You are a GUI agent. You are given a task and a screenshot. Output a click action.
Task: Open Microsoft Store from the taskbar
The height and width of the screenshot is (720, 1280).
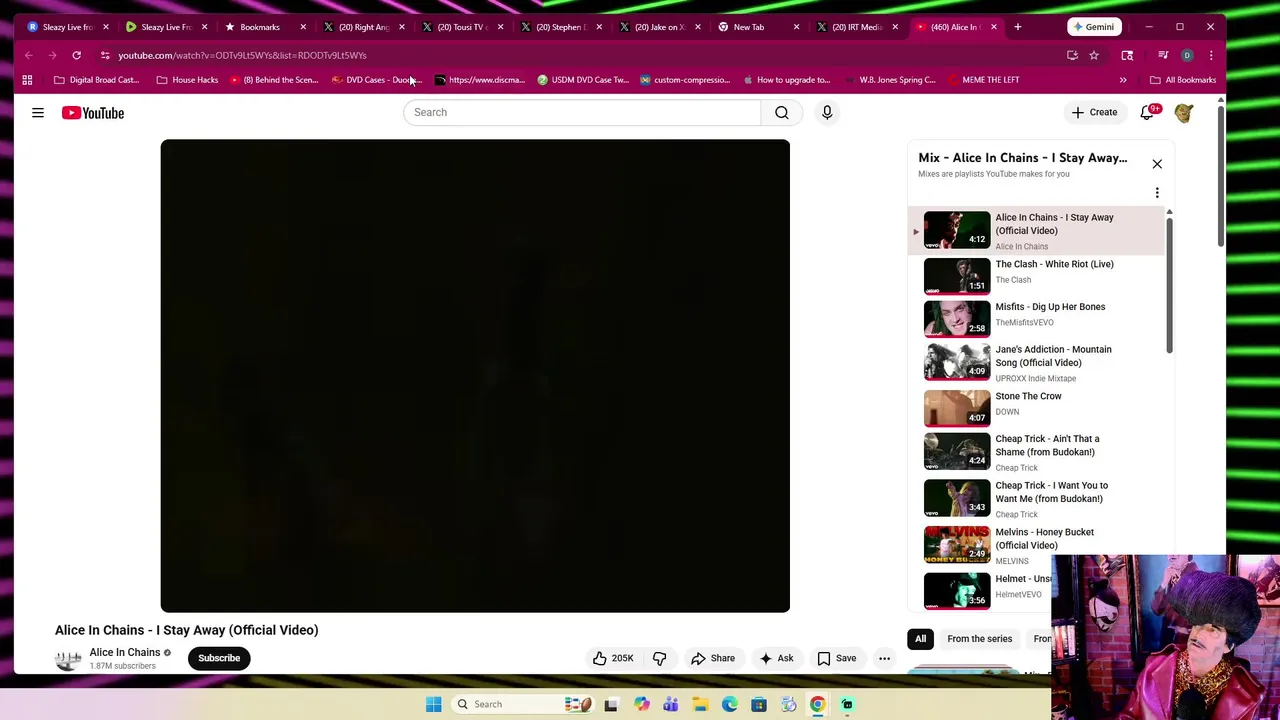coord(759,704)
